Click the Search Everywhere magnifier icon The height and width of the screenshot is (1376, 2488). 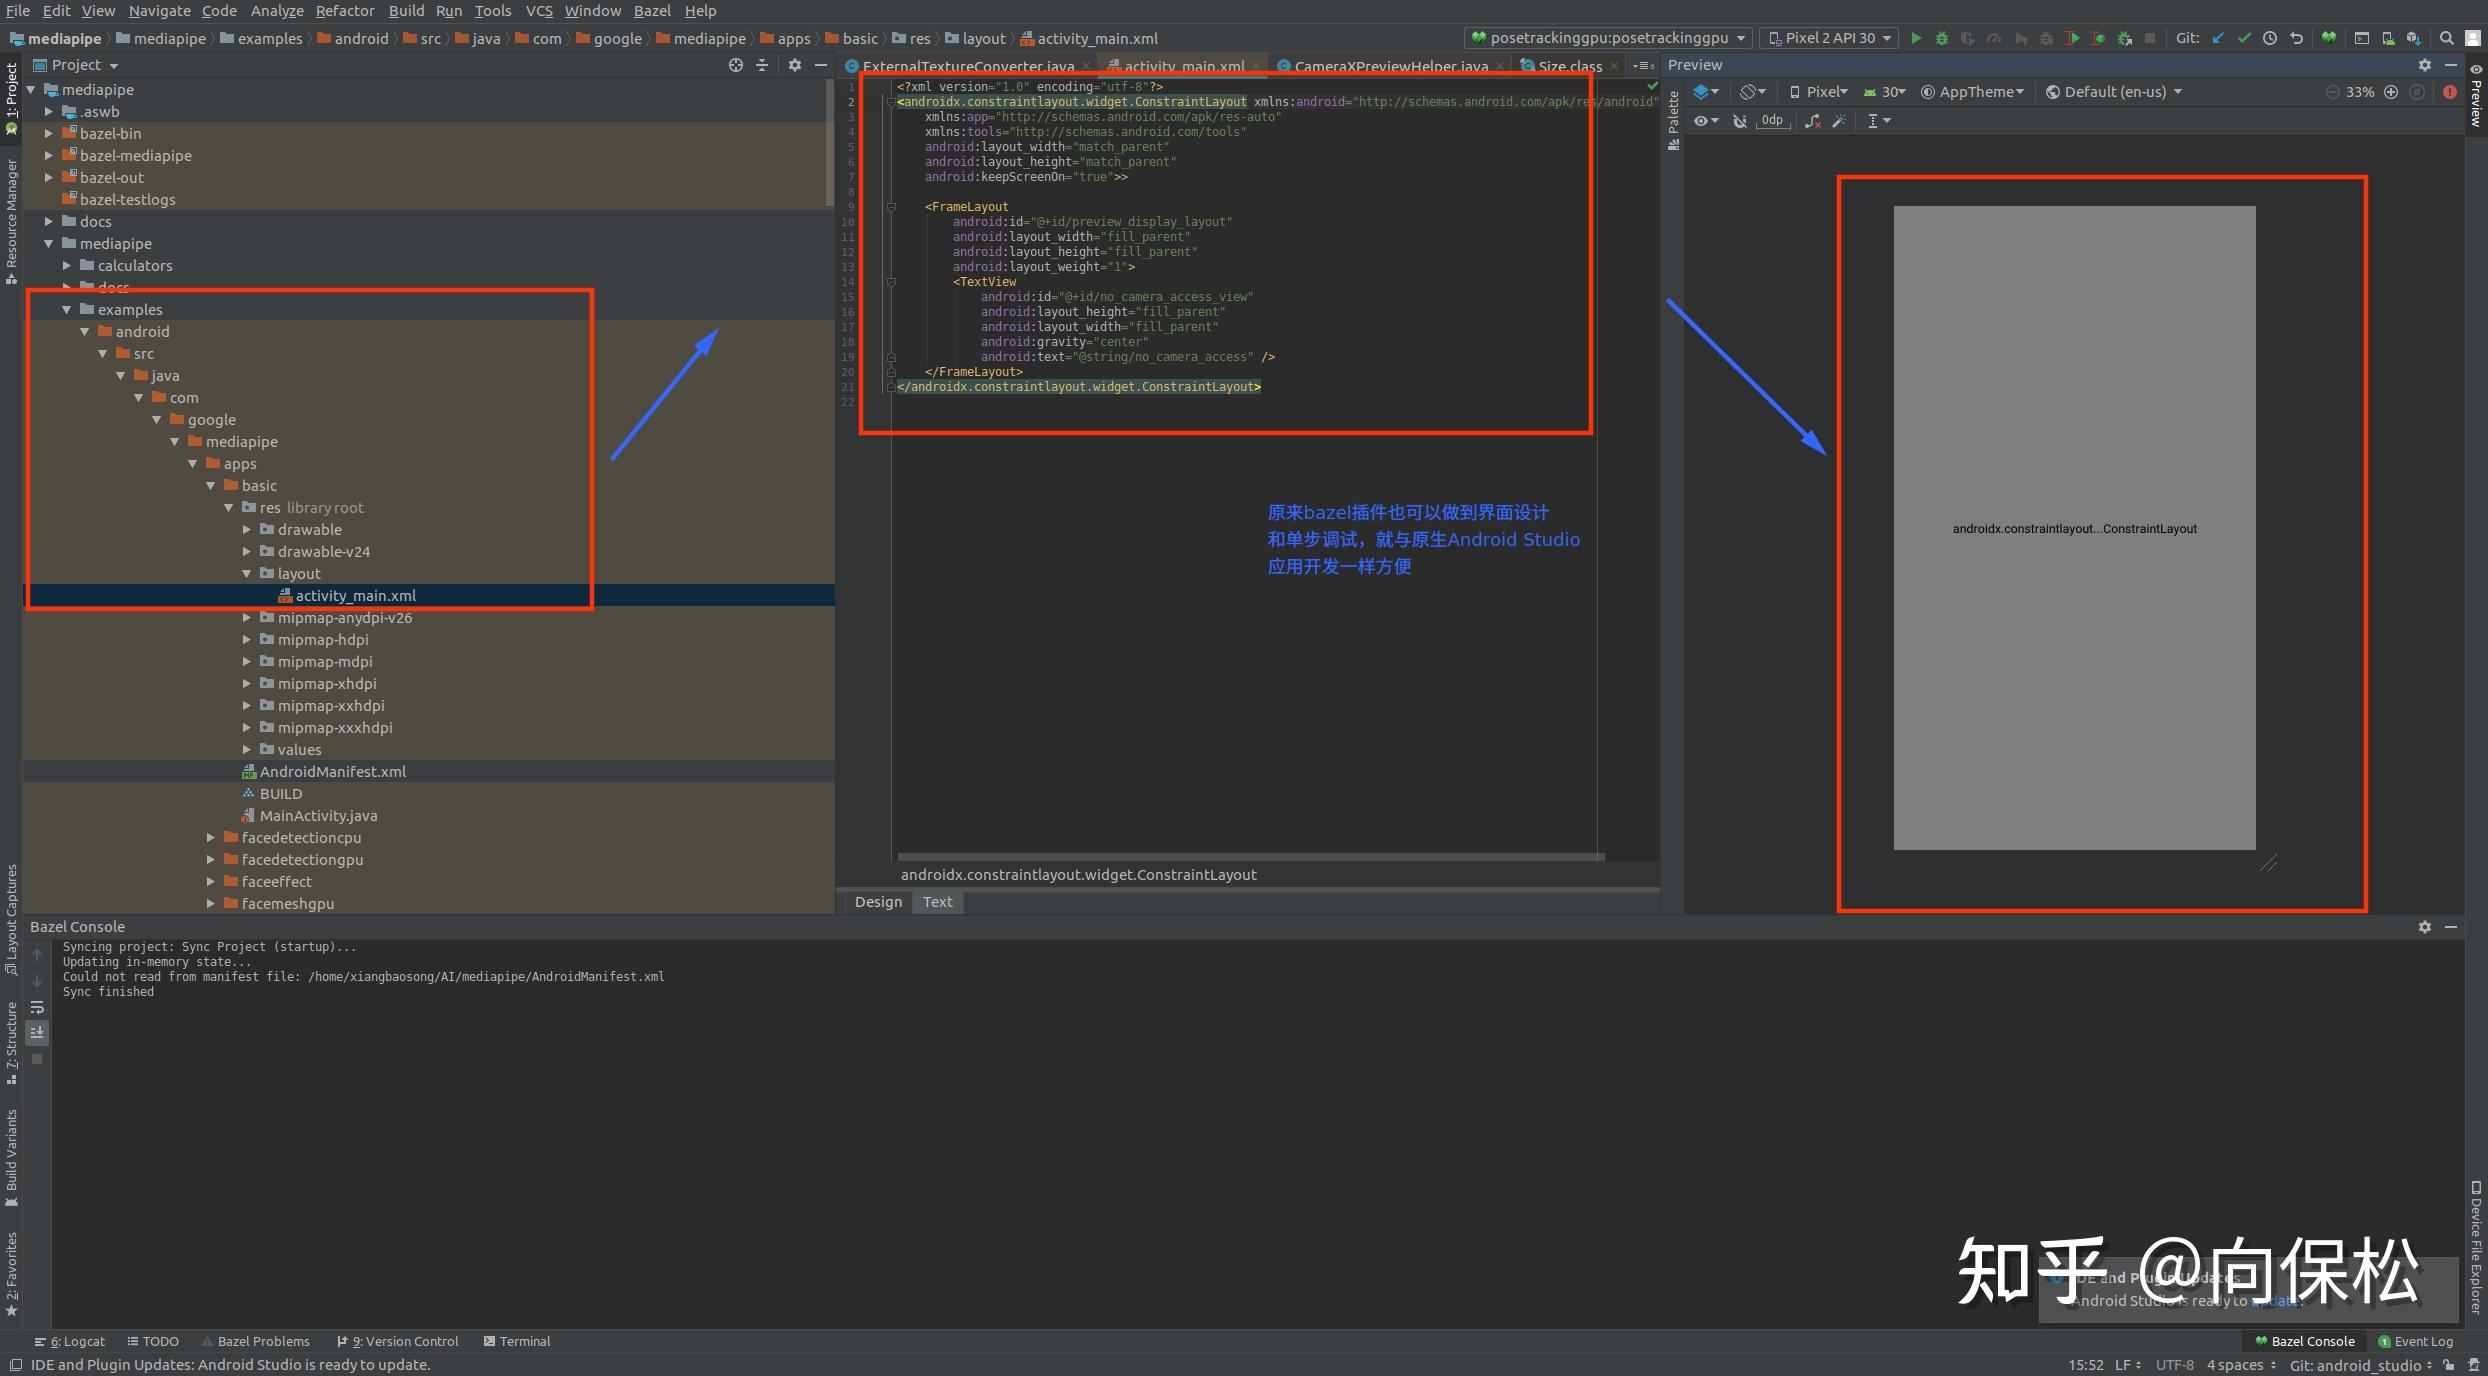(2446, 38)
